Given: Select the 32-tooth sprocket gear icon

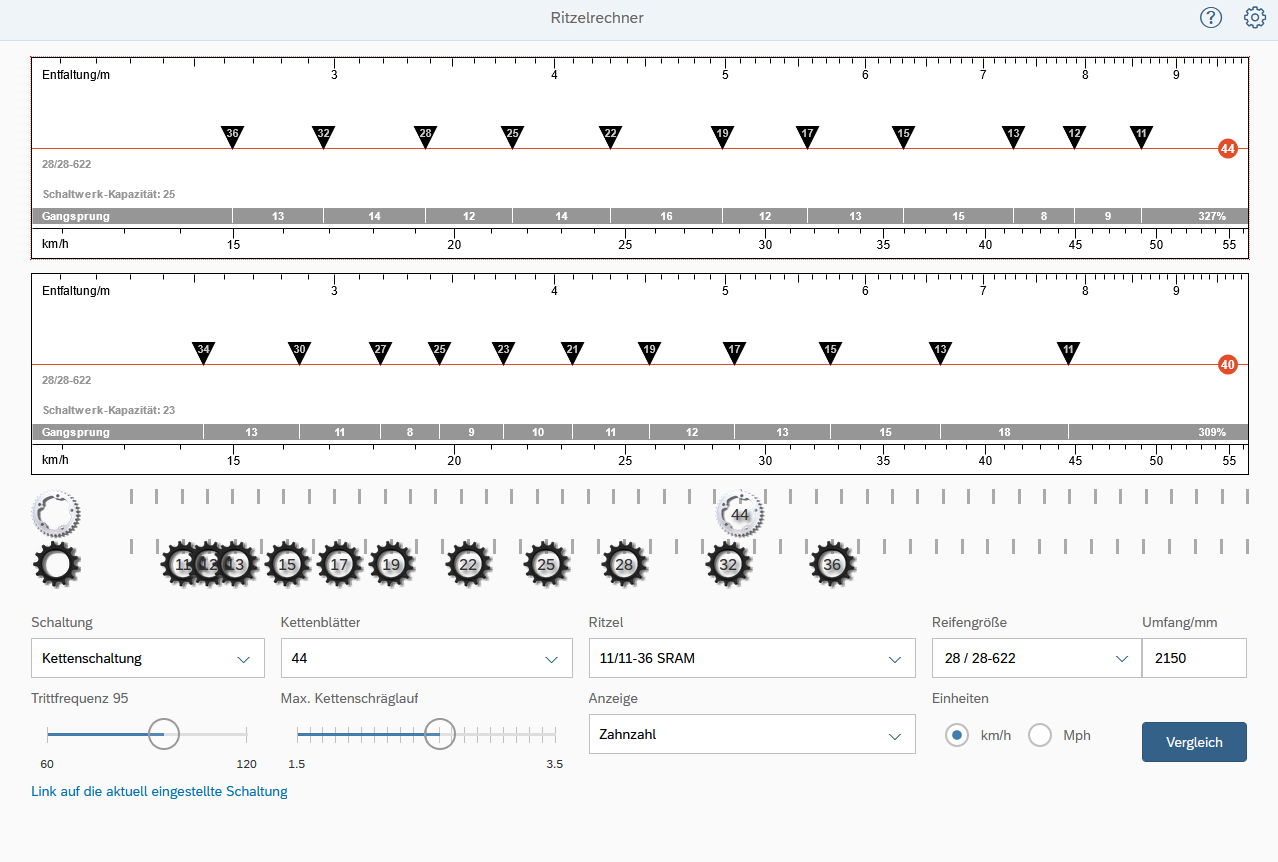Looking at the screenshot, I should tap(728, 565).
